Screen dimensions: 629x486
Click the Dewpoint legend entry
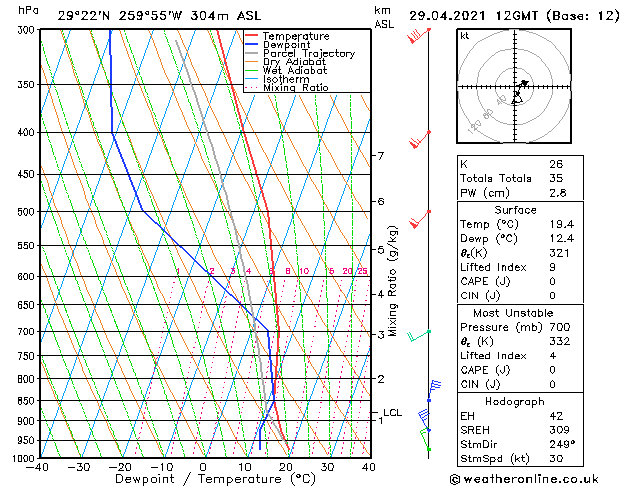(286, 45)
